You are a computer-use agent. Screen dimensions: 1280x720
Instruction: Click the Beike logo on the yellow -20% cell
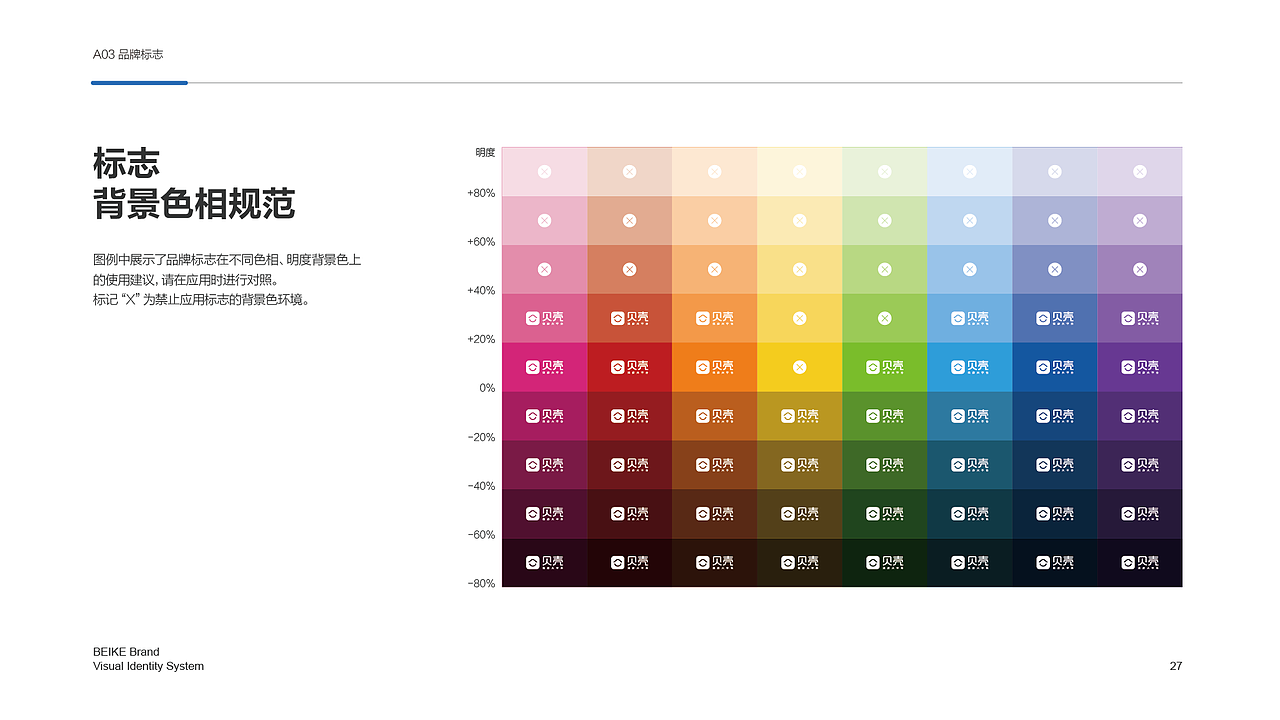pyautogui.click(x=800, y=416)
